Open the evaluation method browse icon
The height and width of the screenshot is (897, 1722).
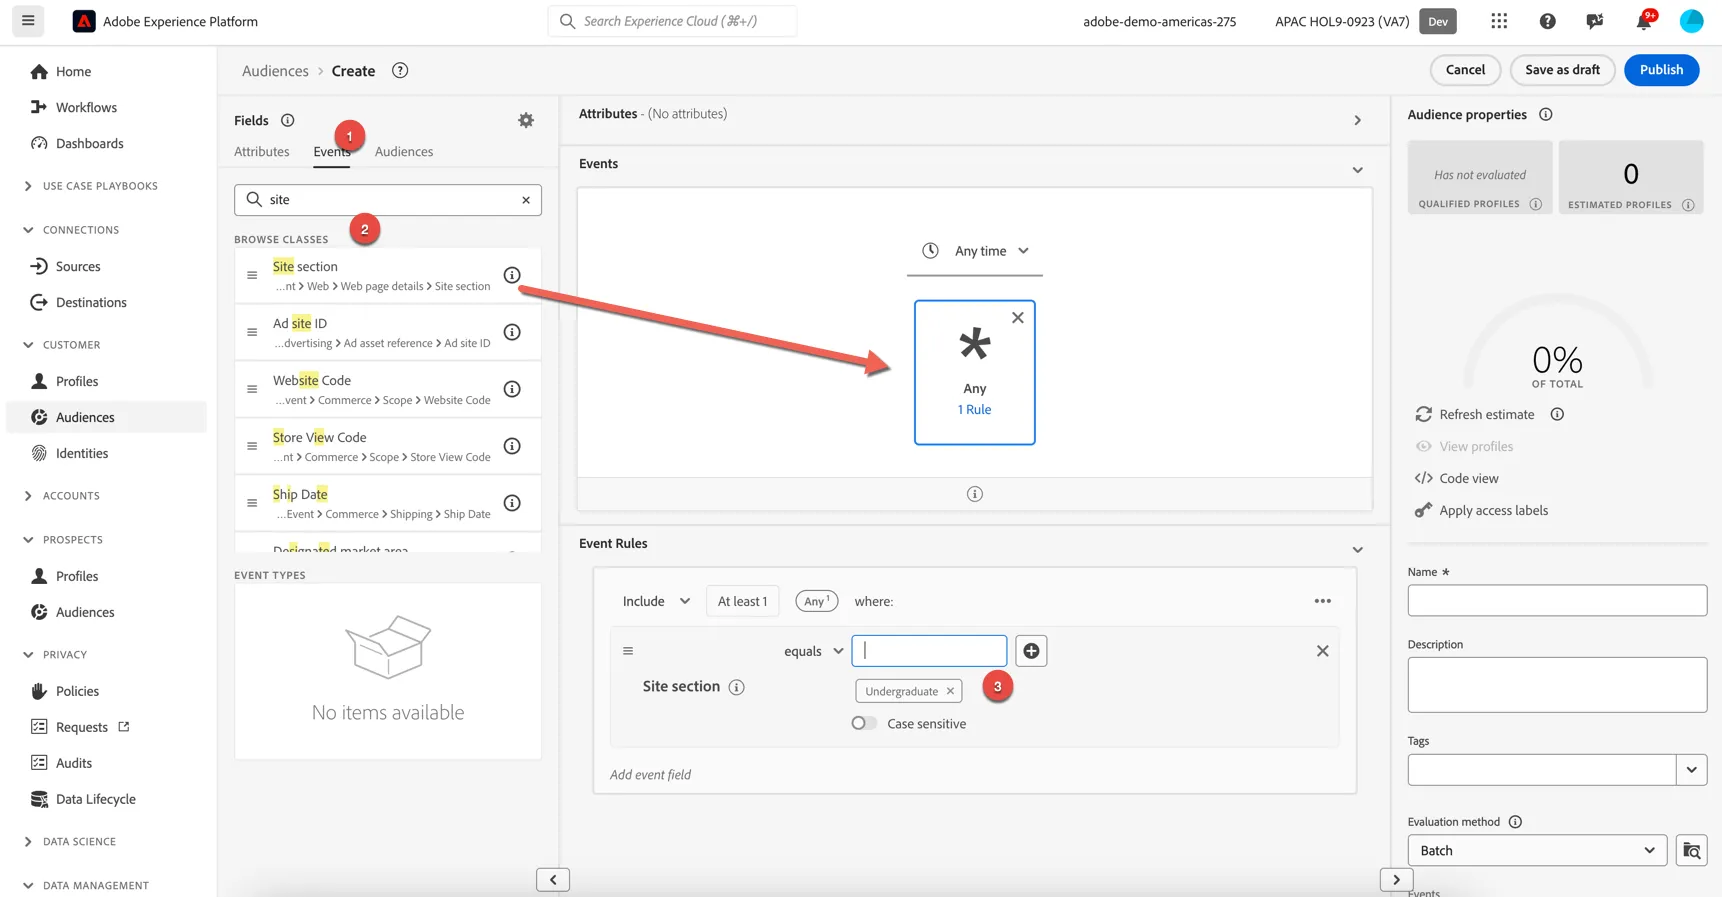pyautogui.click(x=1691, y=851)
